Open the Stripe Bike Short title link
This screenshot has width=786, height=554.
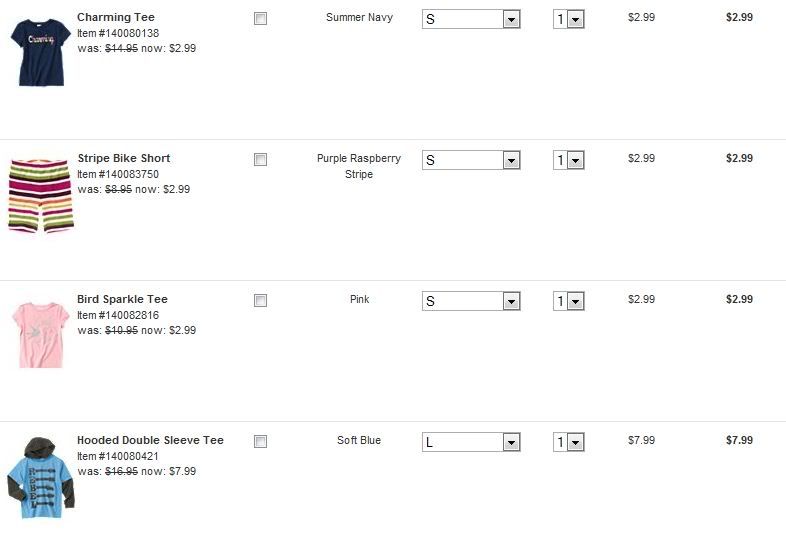(x=124, y=158)
